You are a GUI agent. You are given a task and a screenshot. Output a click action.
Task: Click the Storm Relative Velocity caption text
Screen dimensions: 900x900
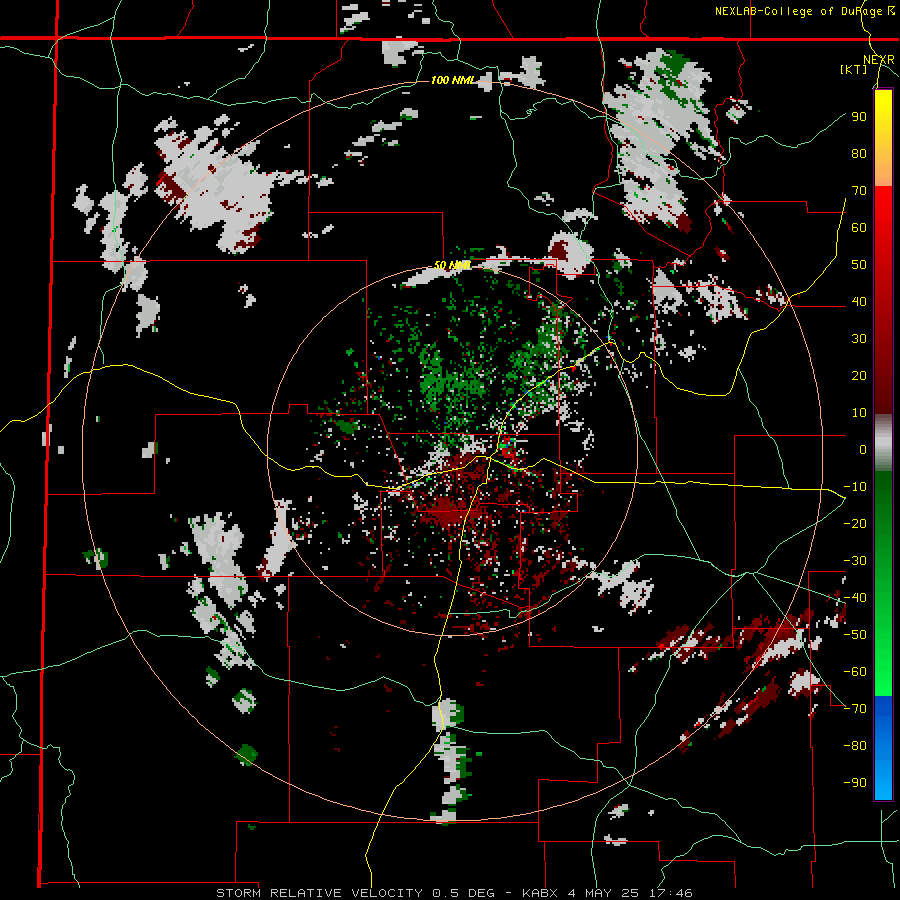click(x=454, y=893)
